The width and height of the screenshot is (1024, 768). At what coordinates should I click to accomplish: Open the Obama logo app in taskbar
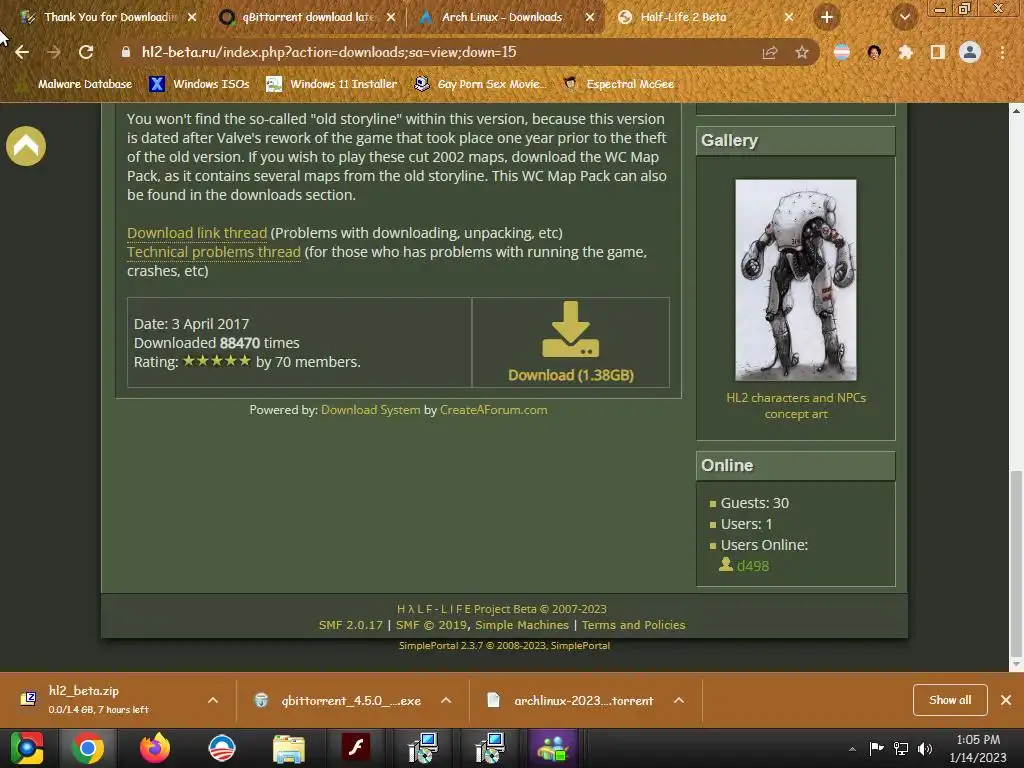[221, 748]
